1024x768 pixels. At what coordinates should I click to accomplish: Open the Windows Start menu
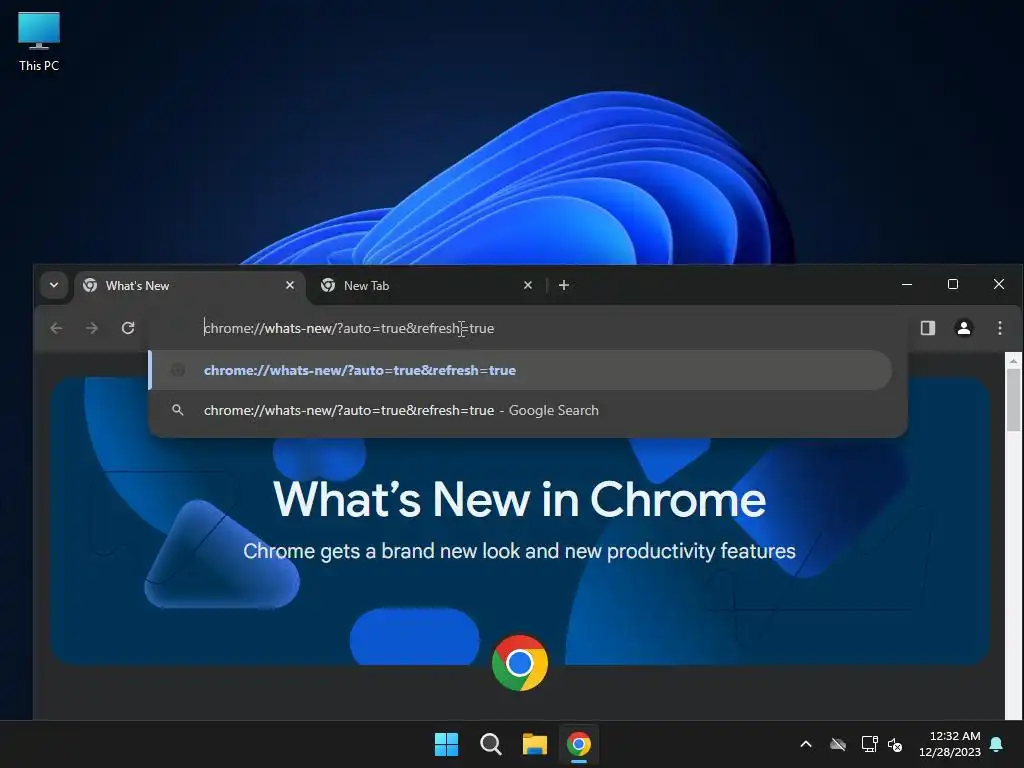click(447, 744)
